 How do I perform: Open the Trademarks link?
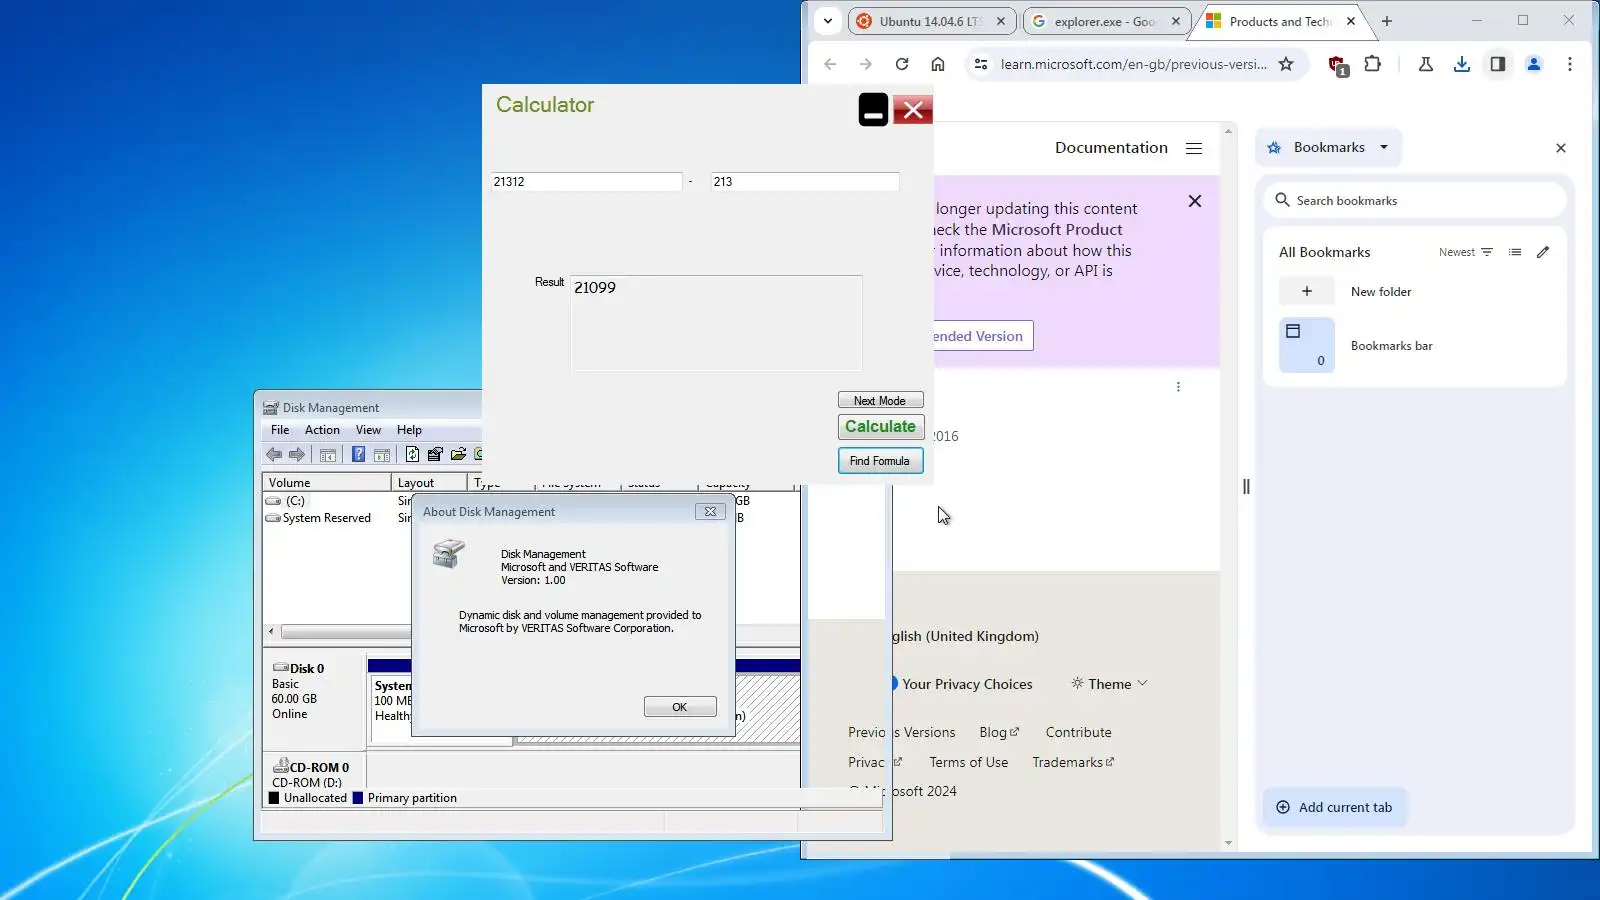1073,762
